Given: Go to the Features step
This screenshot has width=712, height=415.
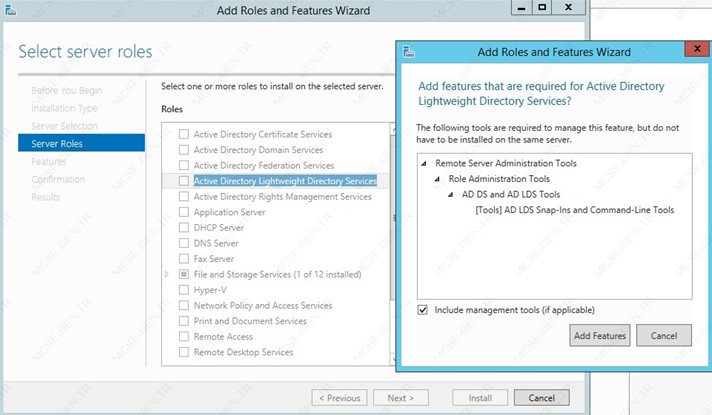Looking at the screenshot, I should tap(49, 161).
